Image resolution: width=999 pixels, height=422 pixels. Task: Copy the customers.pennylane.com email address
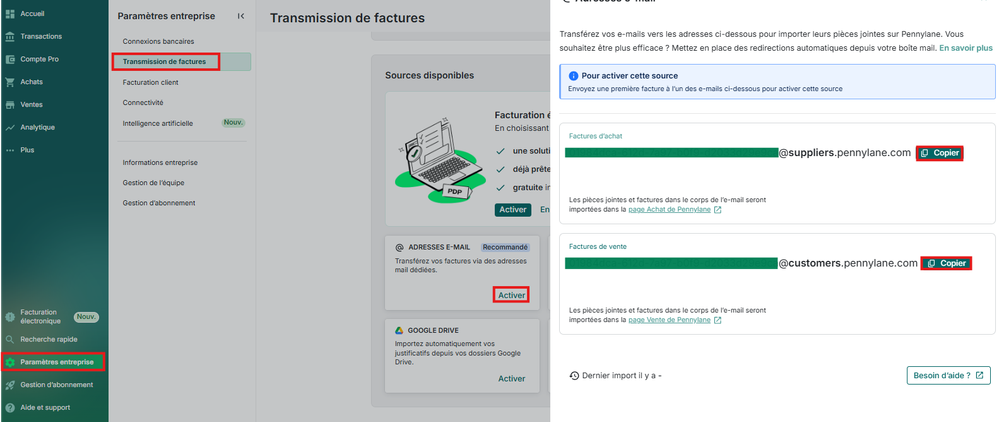[x=946, y=263]
